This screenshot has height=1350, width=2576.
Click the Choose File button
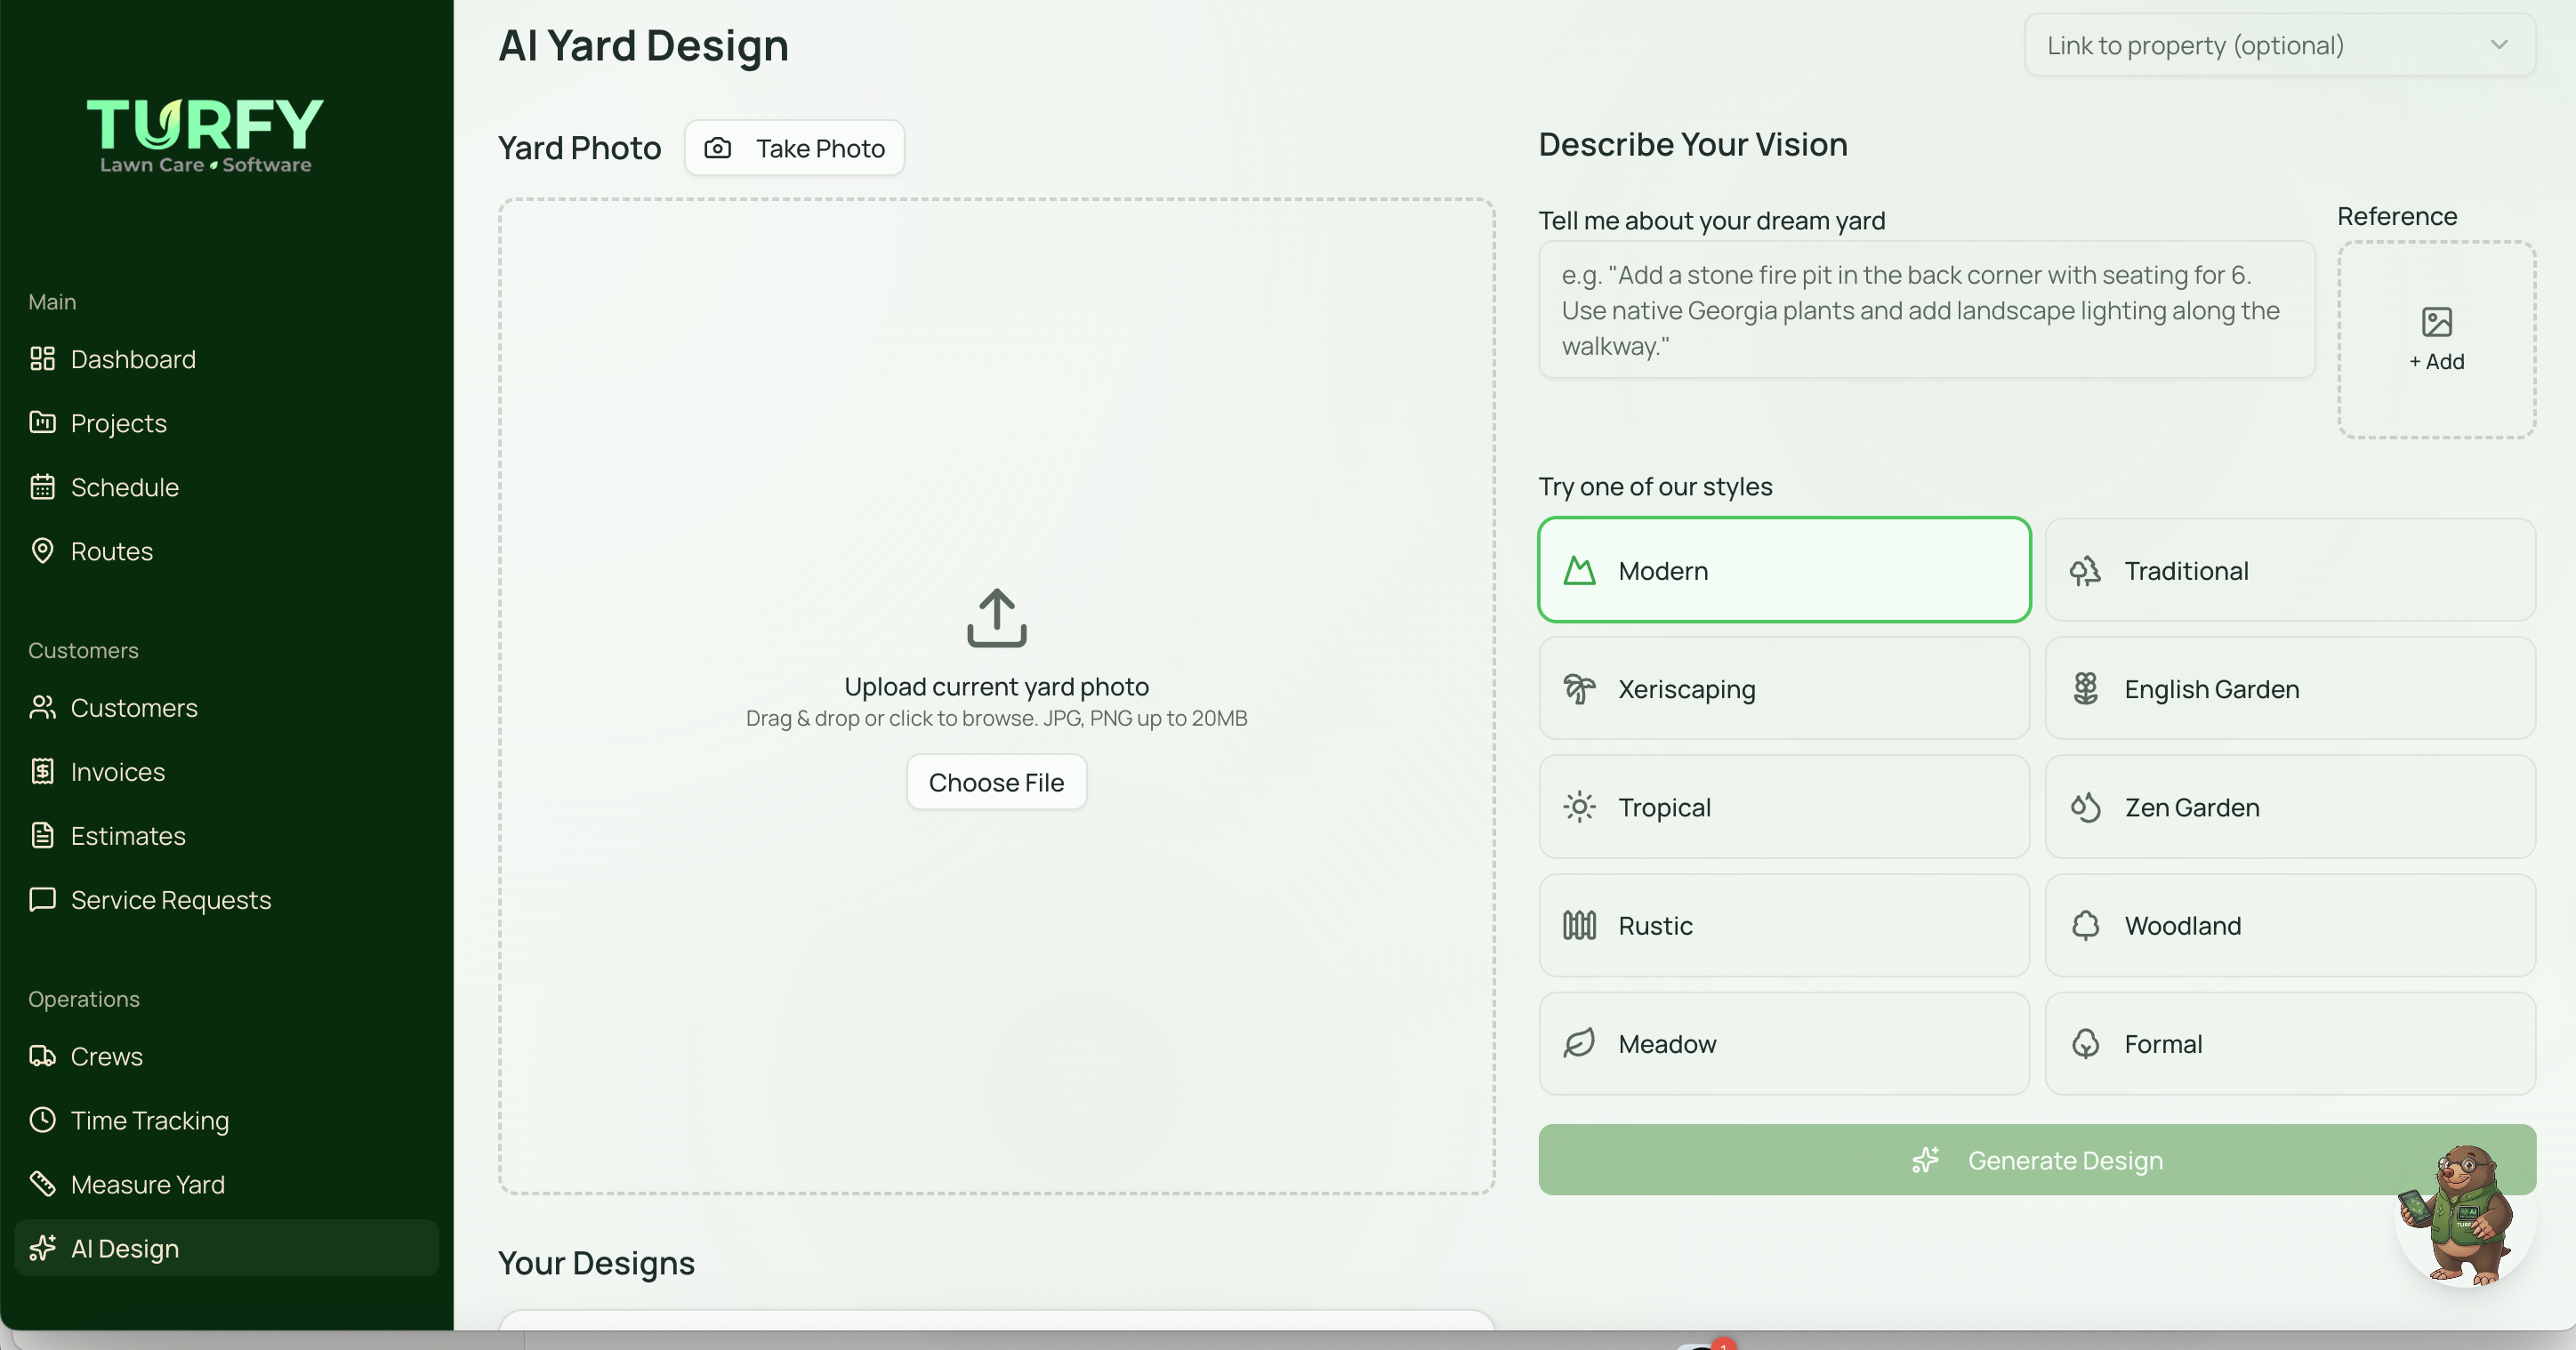pyautogui.click(x=996, y=782)
